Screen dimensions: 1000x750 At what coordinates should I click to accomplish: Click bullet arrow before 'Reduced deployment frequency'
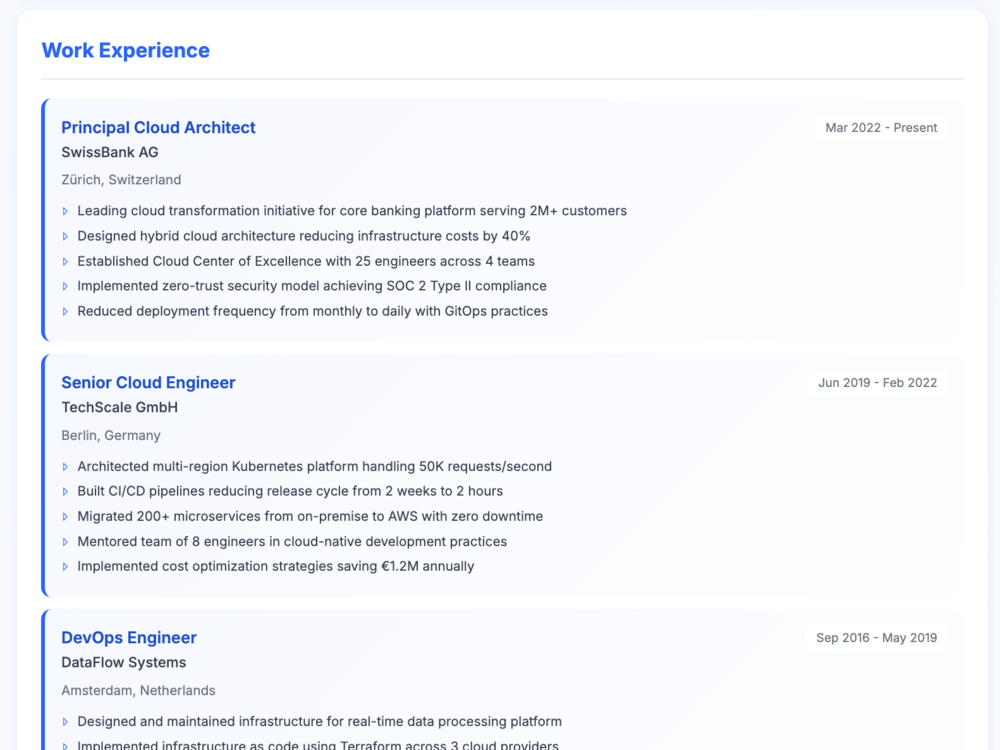click(x=65, y=312)
